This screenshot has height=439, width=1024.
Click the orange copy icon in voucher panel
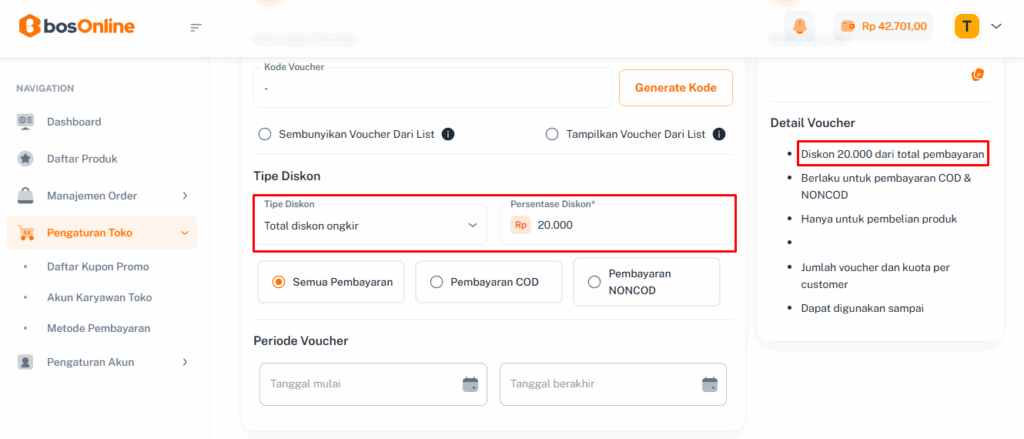tap(977, 75)
